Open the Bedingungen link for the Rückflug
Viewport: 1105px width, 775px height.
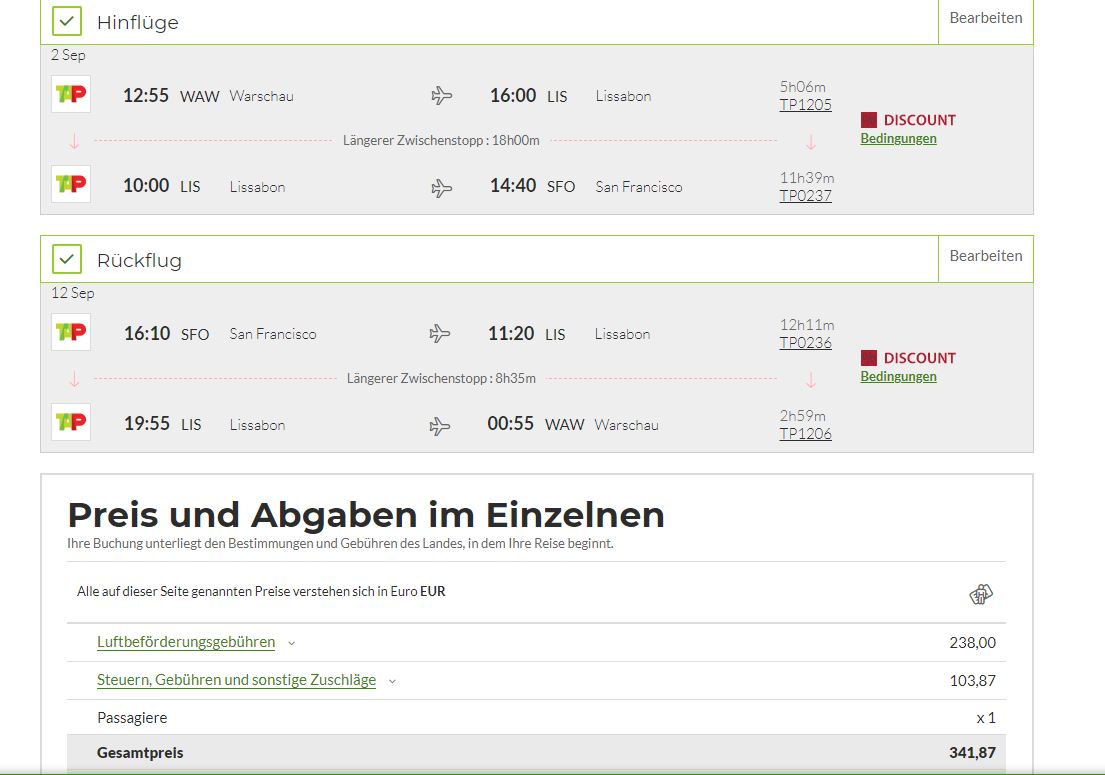899,376
